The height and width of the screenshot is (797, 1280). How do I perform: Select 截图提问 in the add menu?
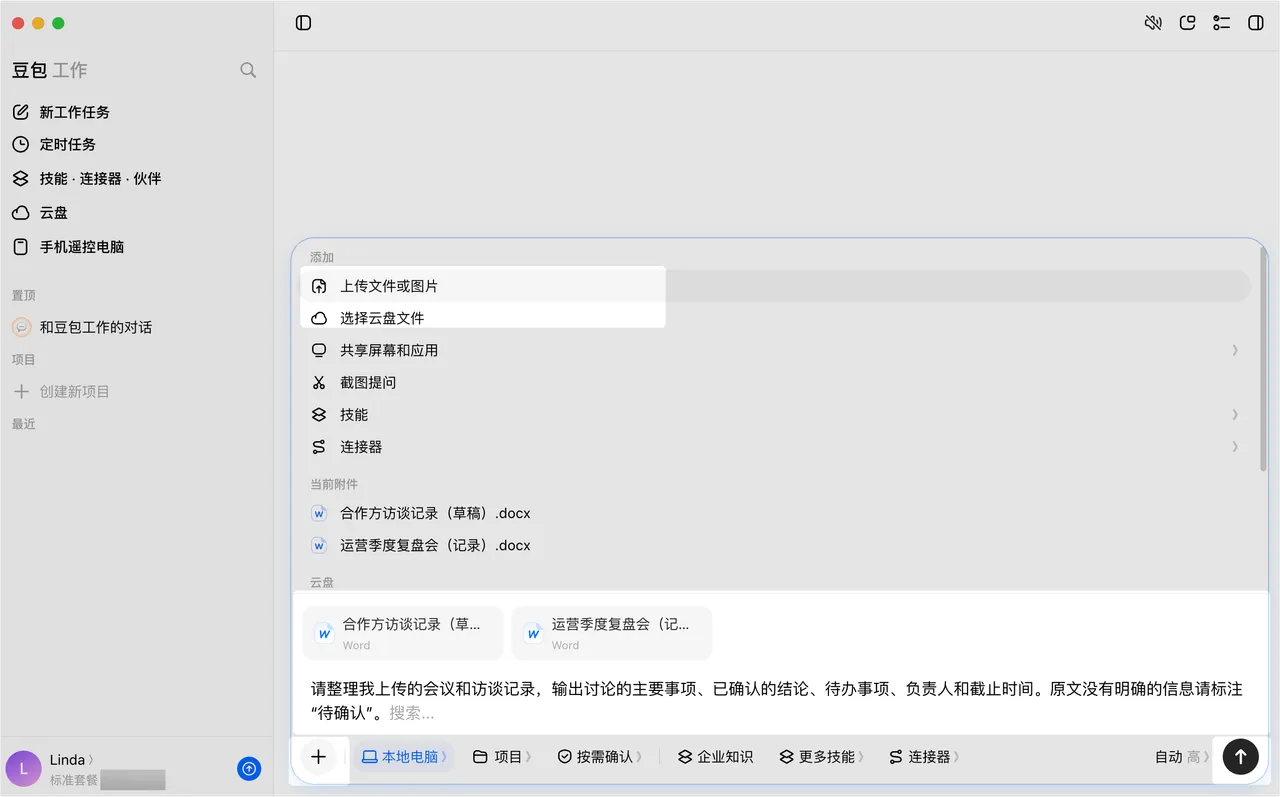(775, 382)
